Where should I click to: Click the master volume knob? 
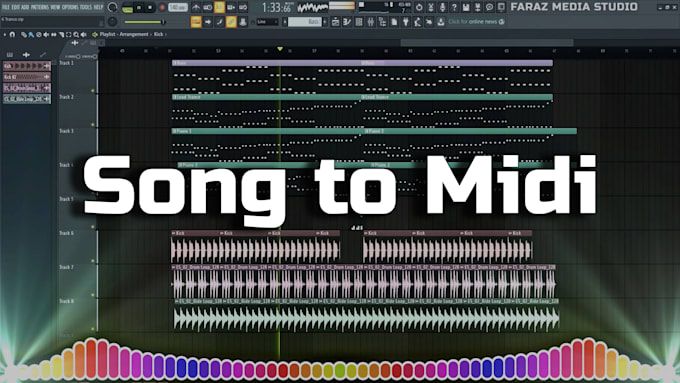coord(112,7)
